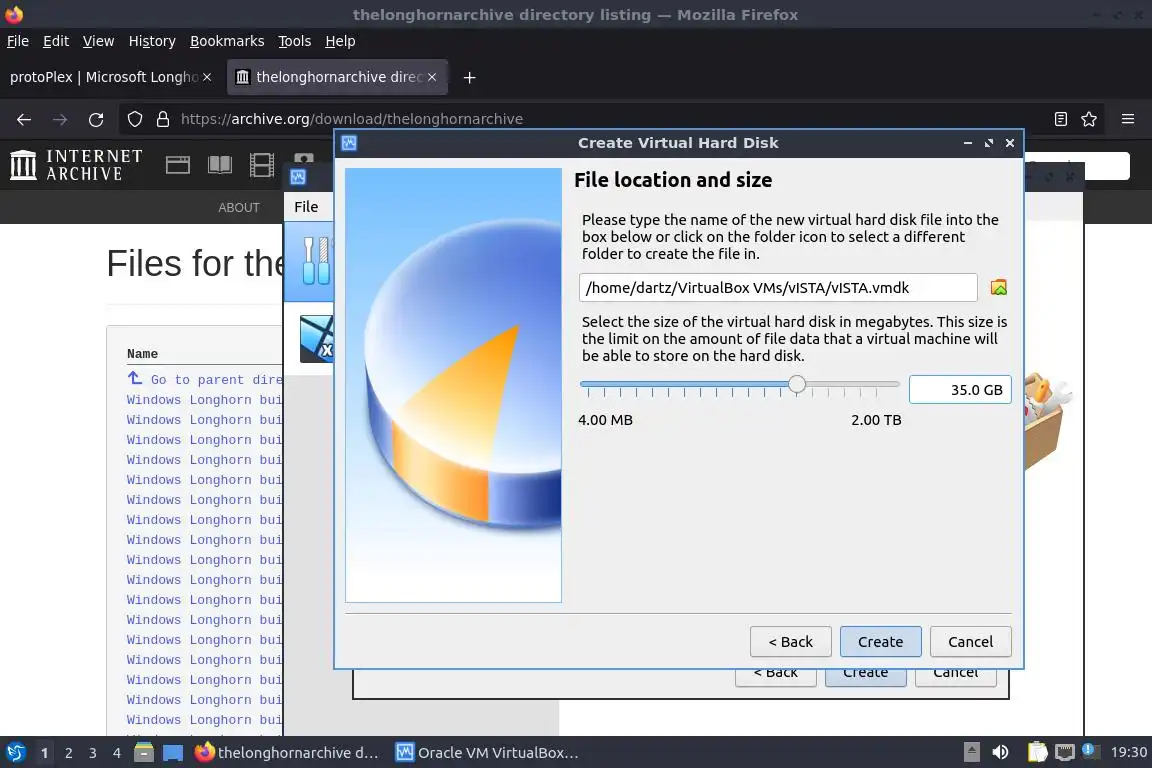Toggle Firefox reader view
This screenshot has height=768, width=1152.
(1061, 119)
